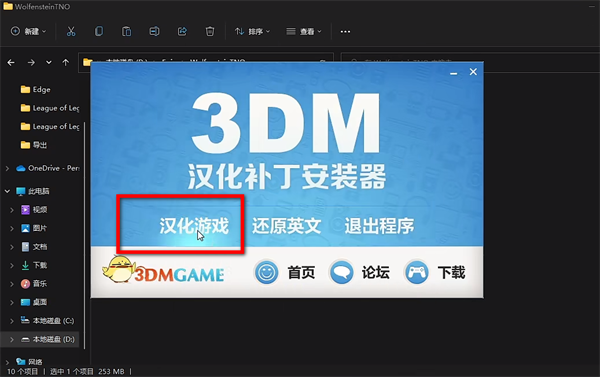Go back with the Explorer back arrow
600x377 pixels.
(11, 62)
